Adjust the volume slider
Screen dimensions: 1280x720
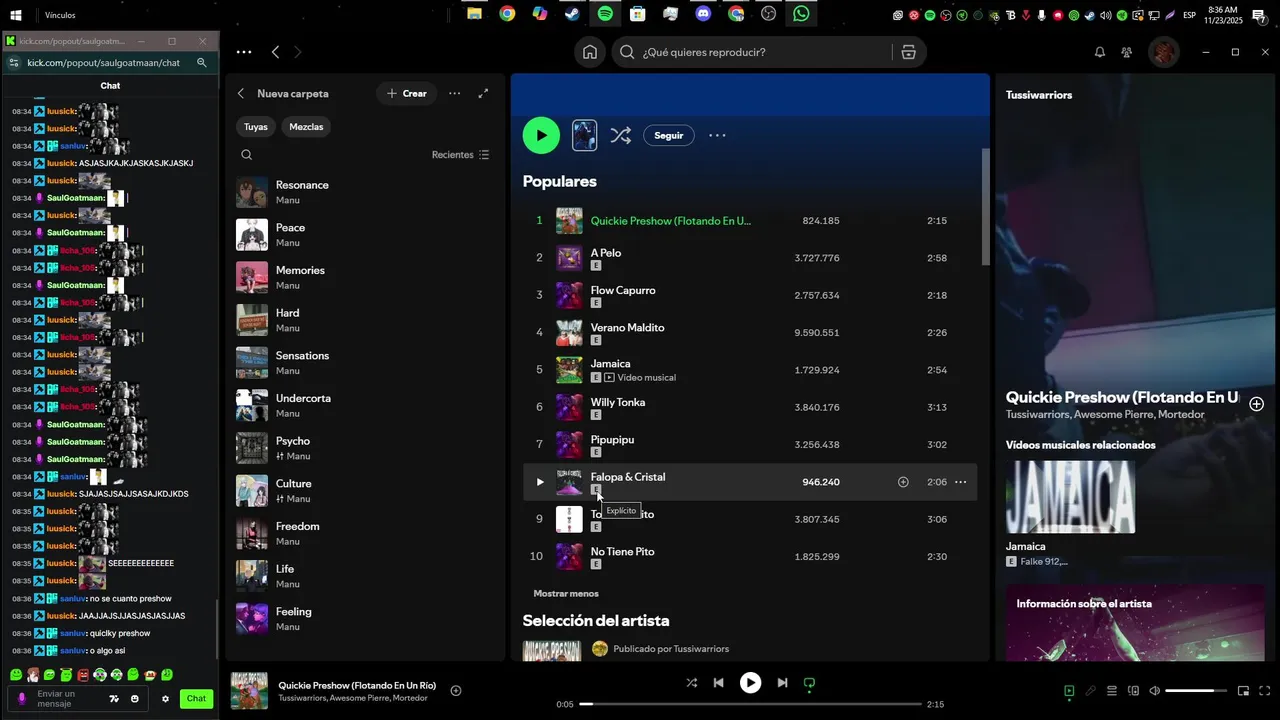tap(1196, 691)
